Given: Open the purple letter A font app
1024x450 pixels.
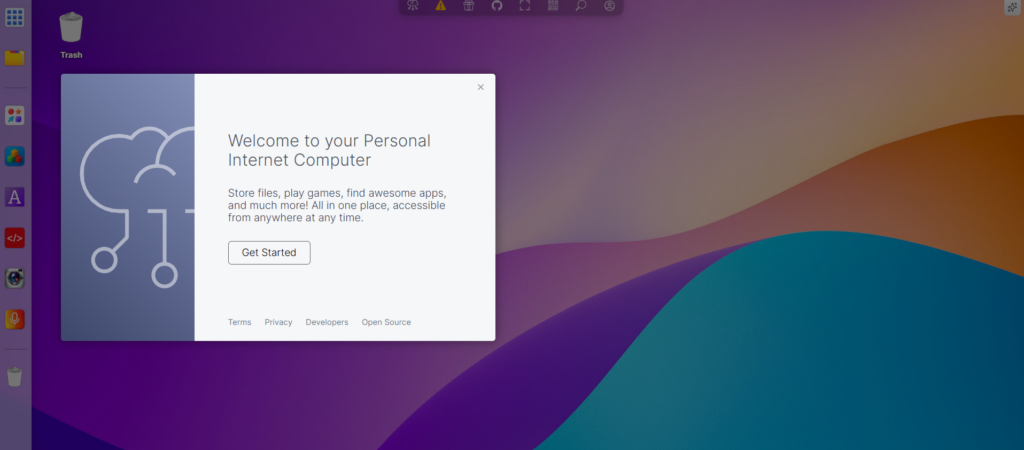Looking at the screenshot, I should 15,197.
